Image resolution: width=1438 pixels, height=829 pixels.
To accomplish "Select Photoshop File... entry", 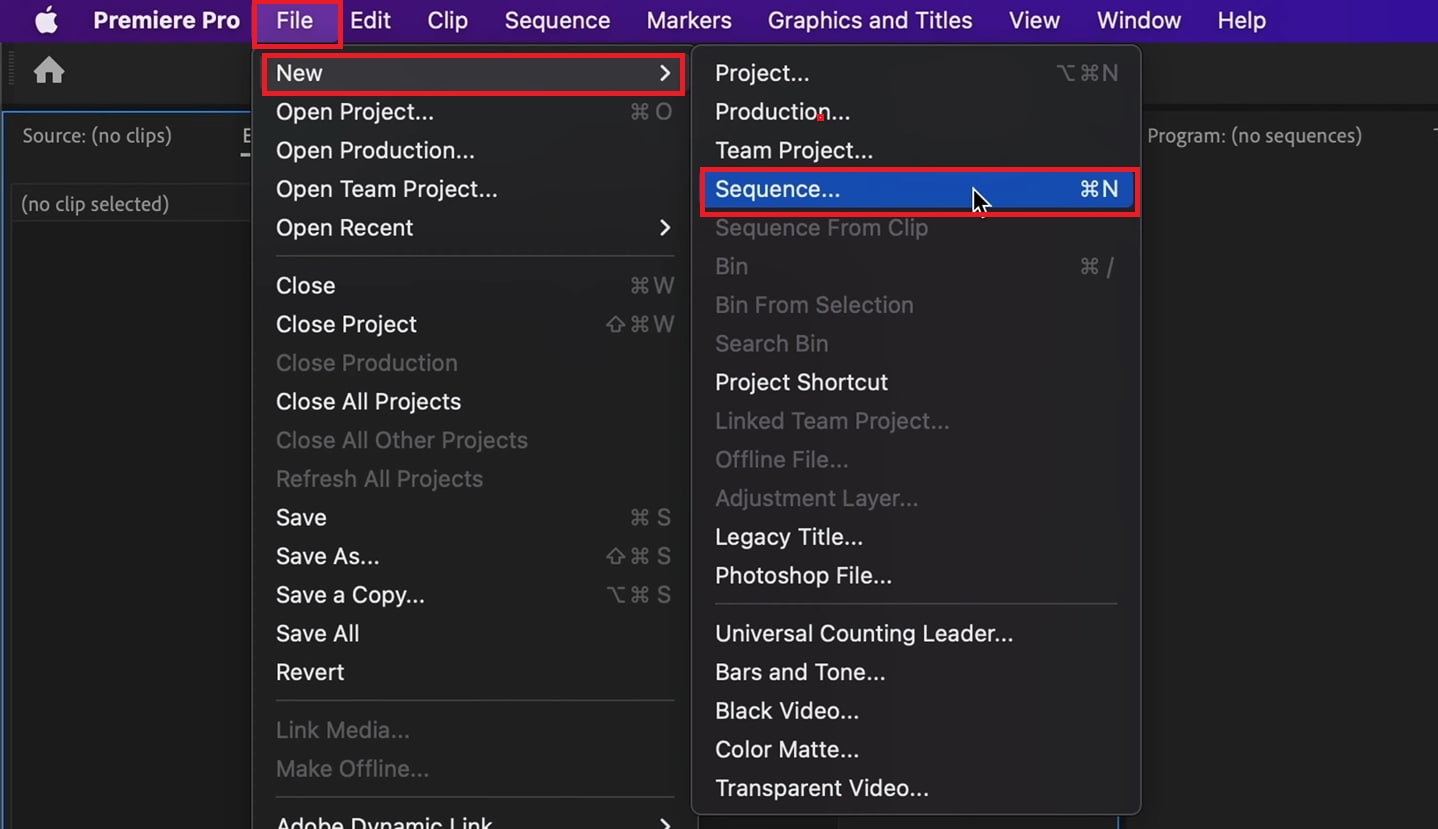I will coord(803,576).
